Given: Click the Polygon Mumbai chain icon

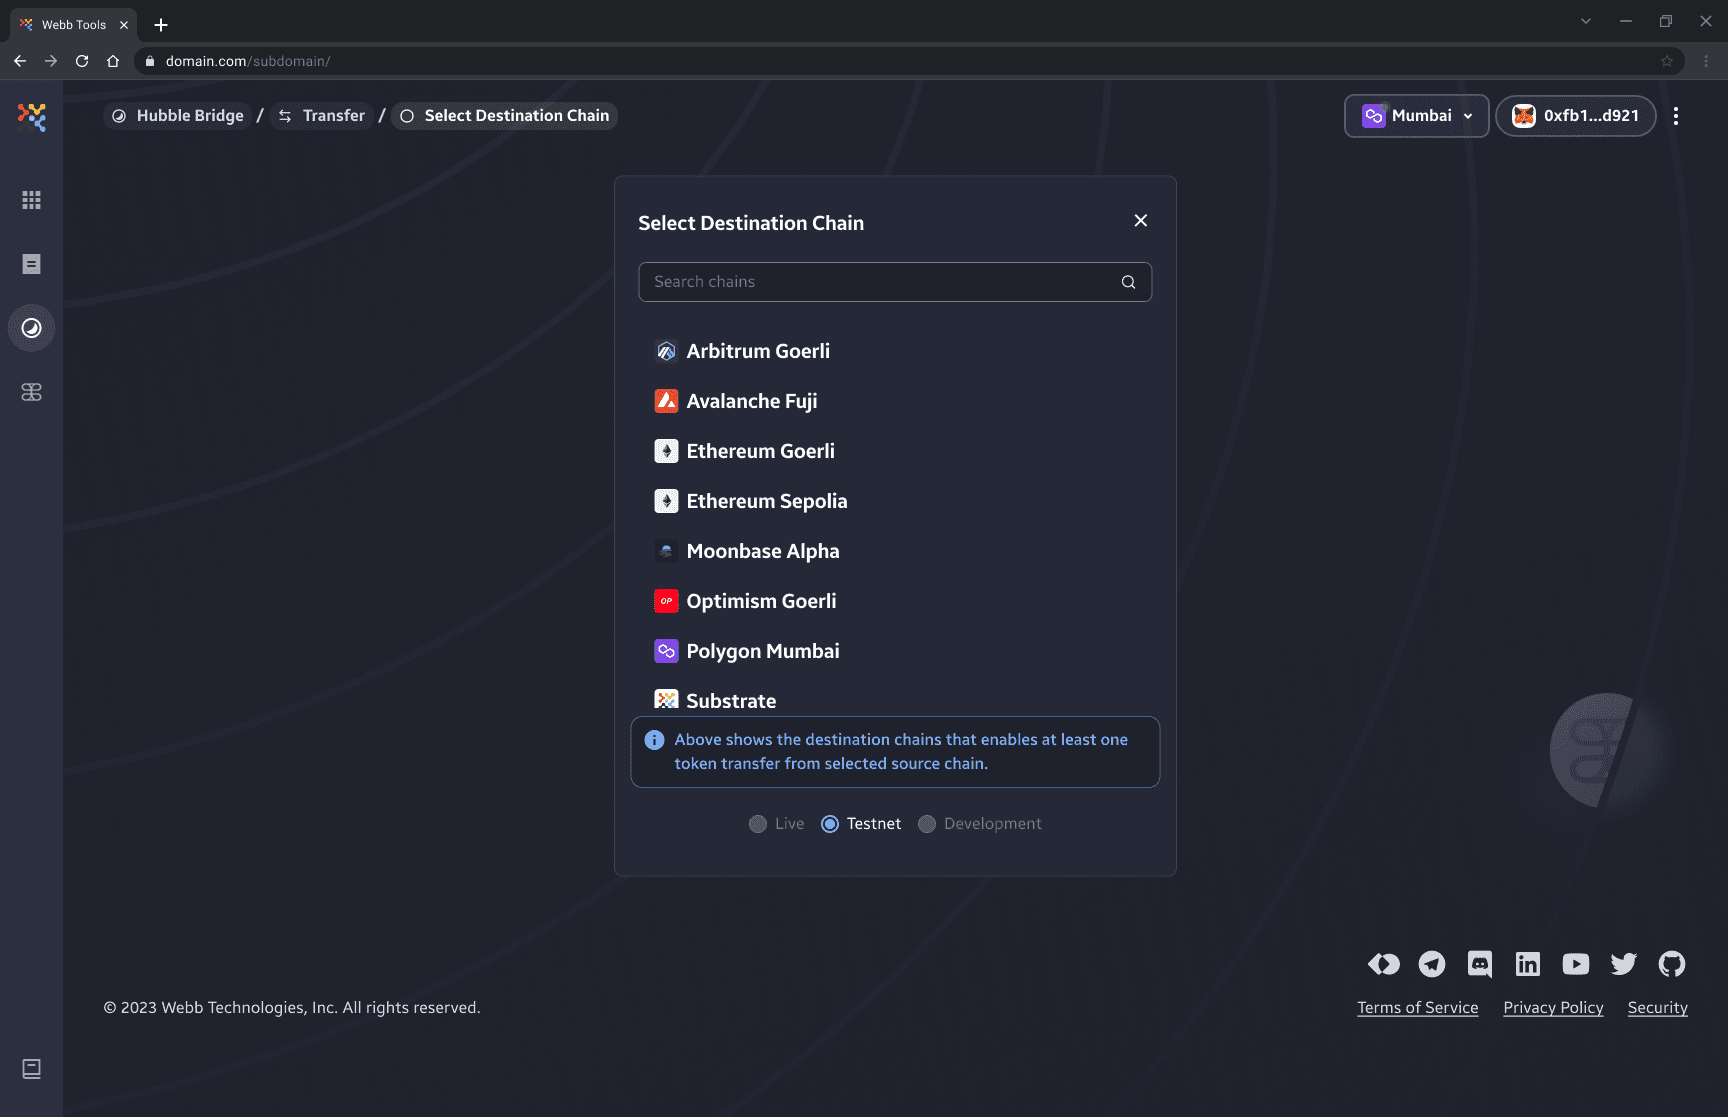Looking at the screenshot, I should (x=666, y=651).
